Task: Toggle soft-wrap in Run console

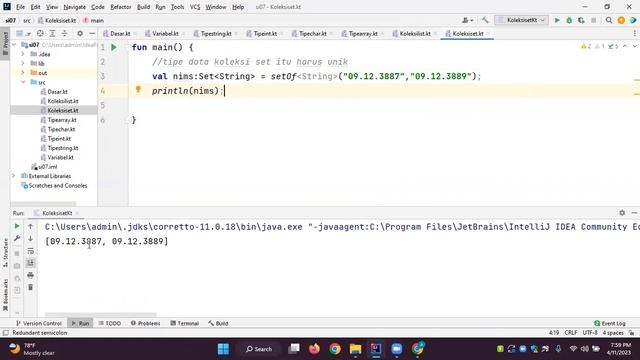Action: tap(30, 251)
